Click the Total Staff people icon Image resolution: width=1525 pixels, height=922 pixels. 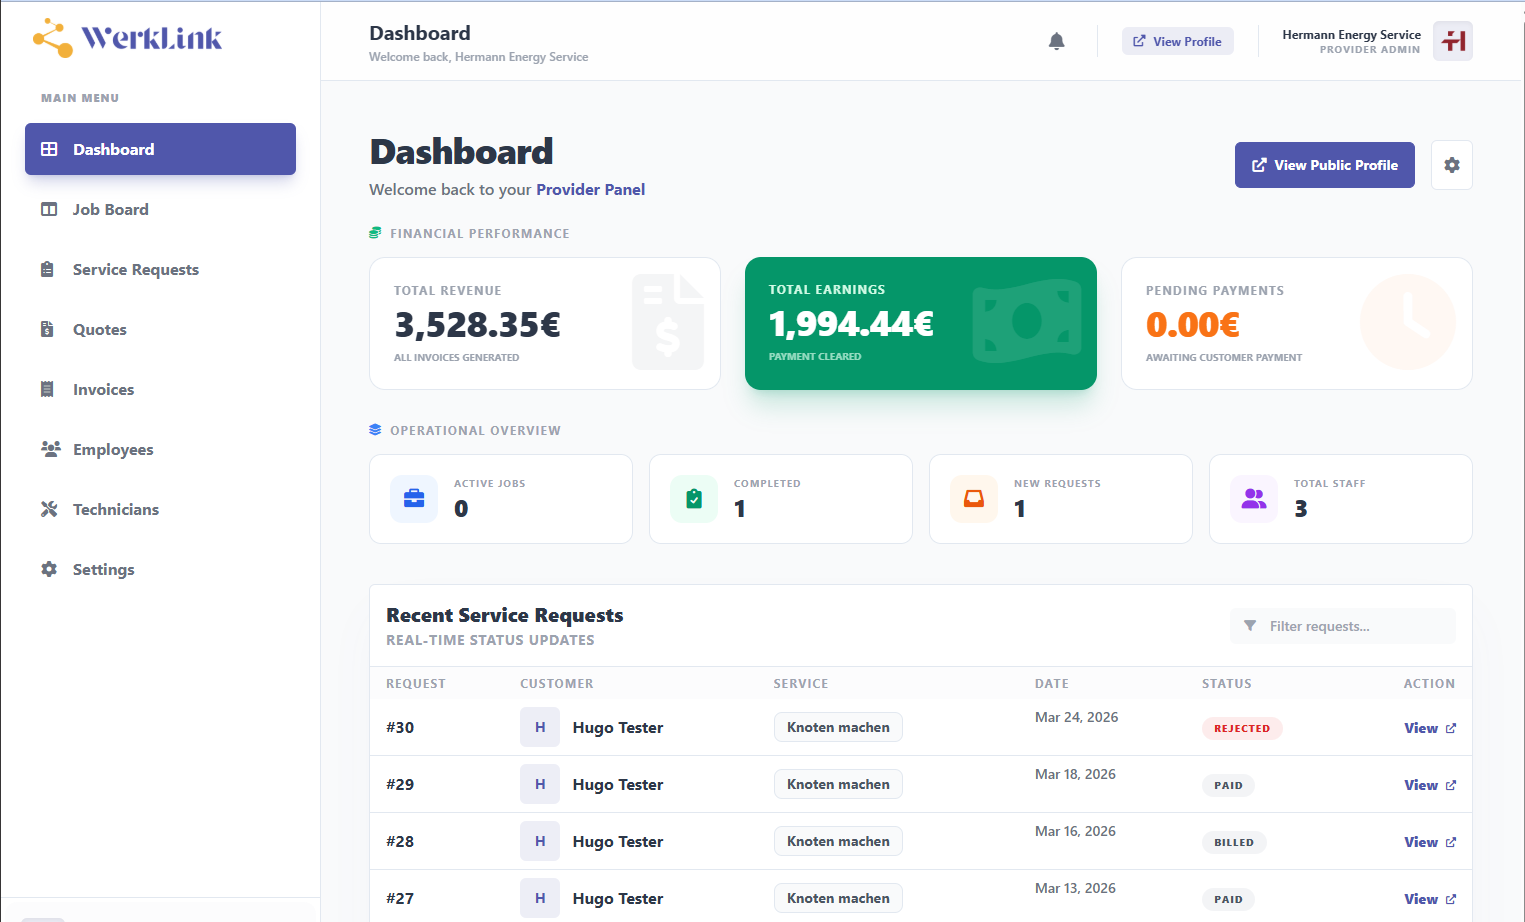[1254, 499]
